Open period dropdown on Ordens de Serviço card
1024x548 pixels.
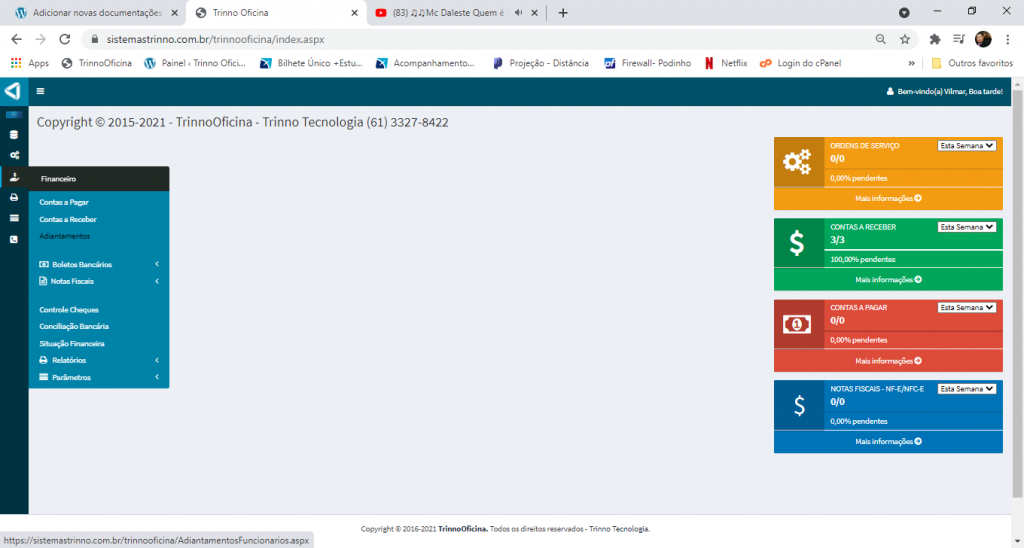967,146
